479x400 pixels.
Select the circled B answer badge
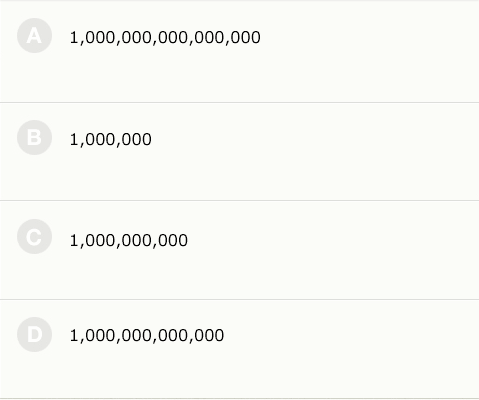point(34,138)
